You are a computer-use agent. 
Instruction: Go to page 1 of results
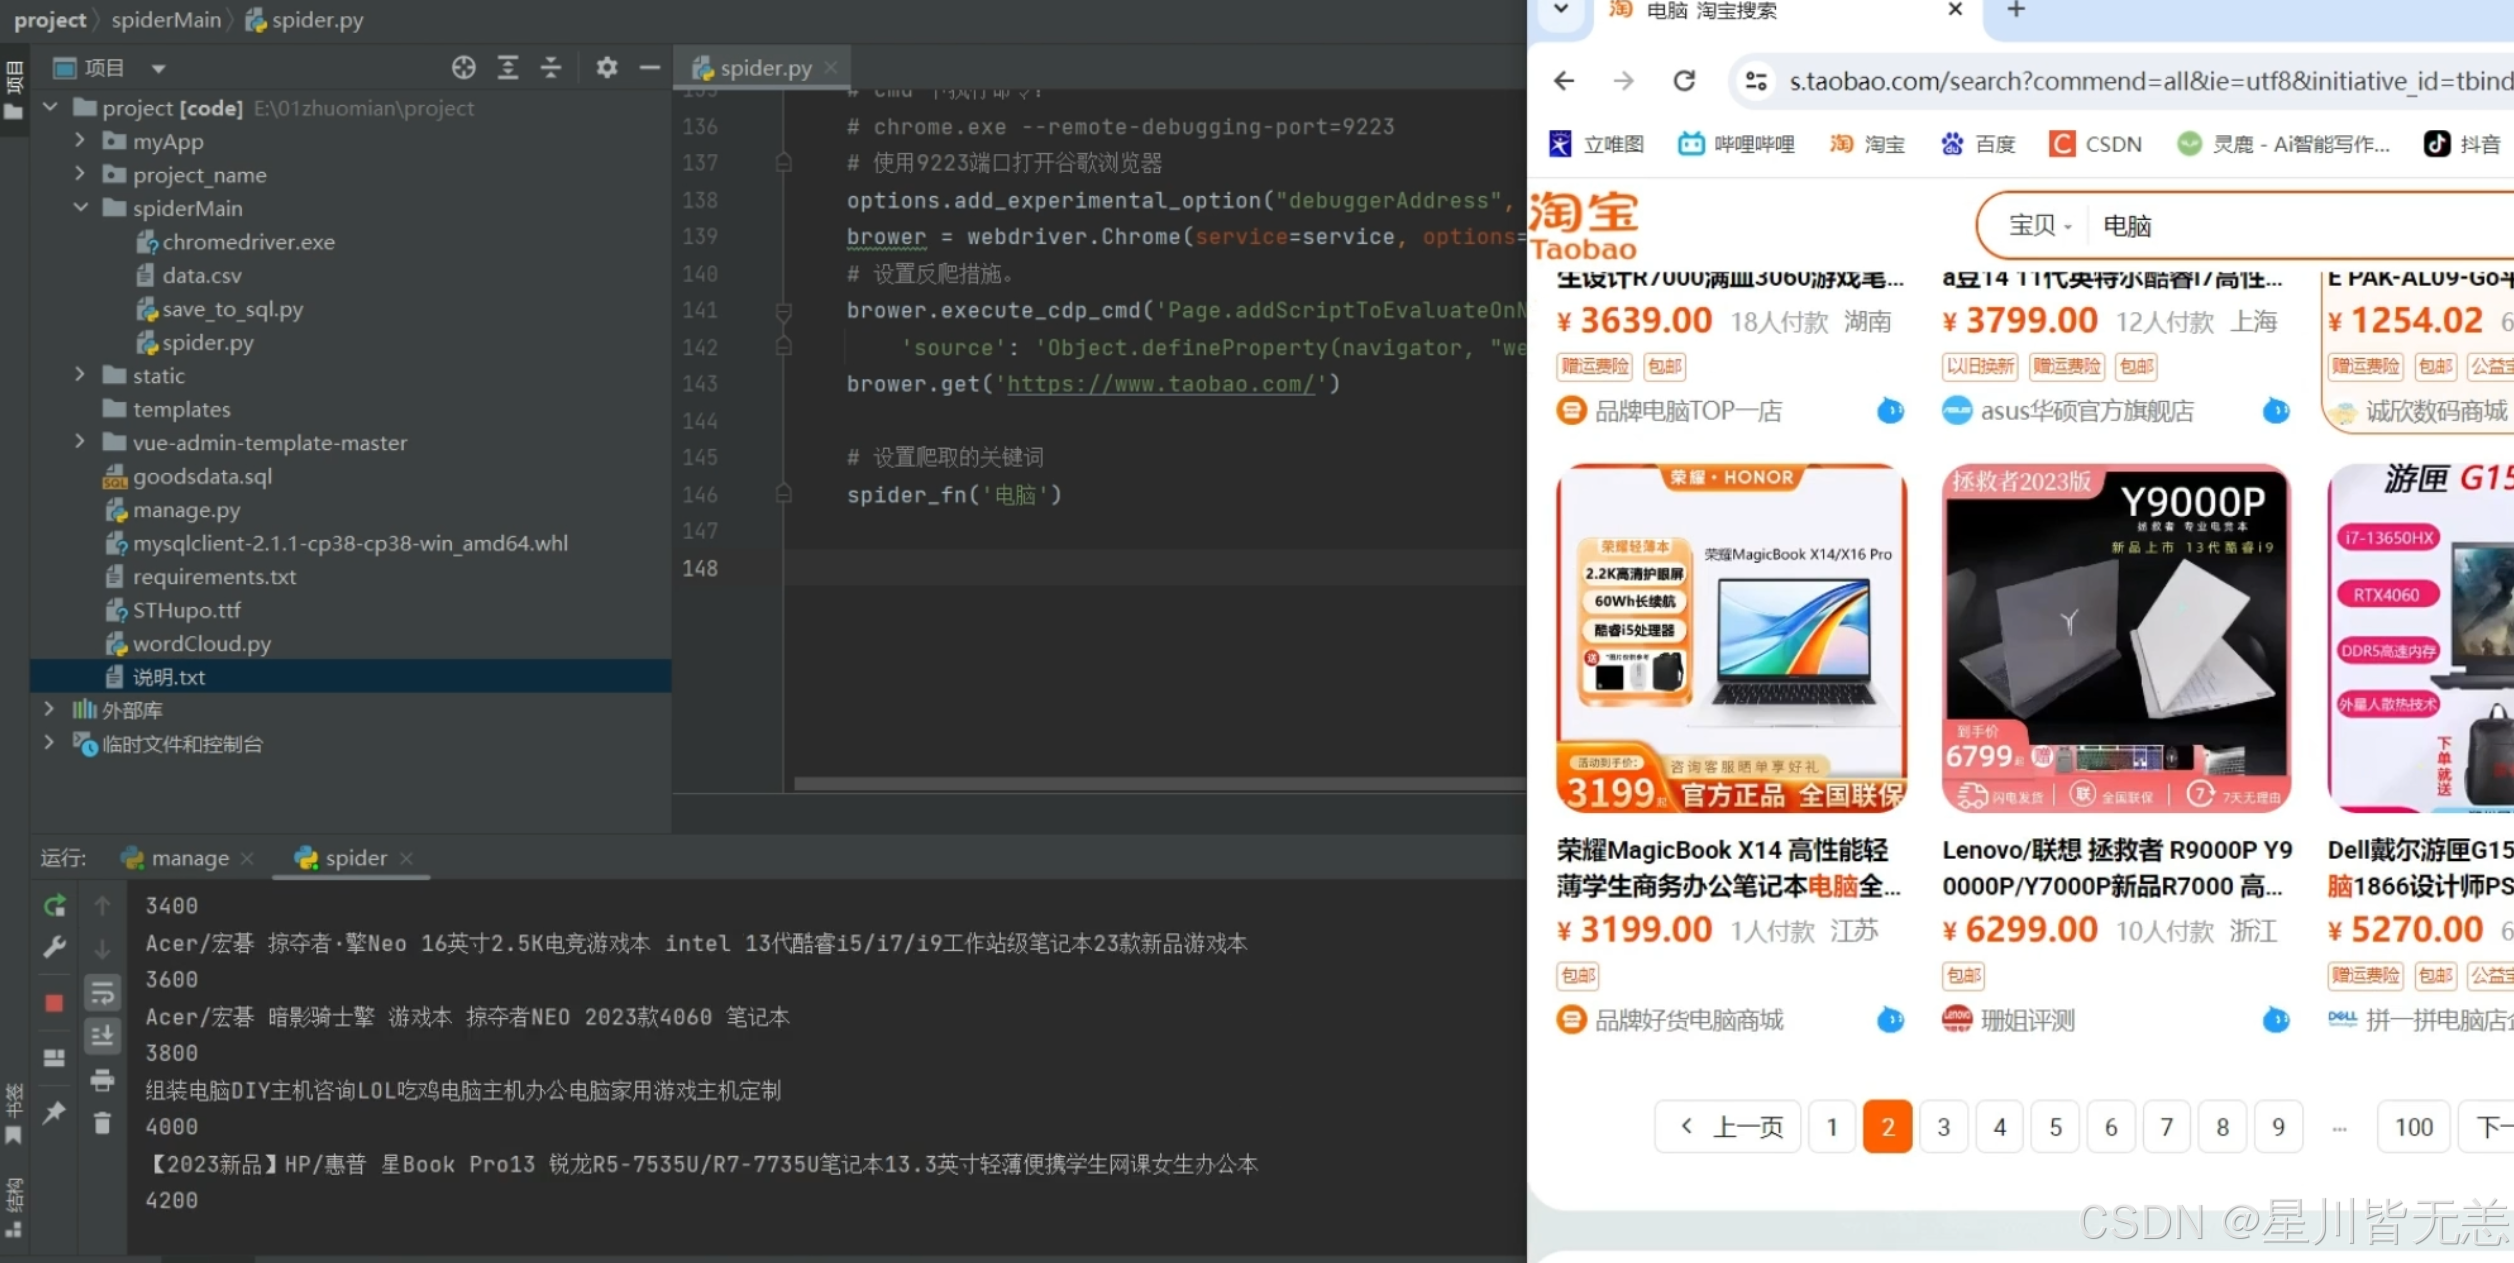point(1832,1127)
